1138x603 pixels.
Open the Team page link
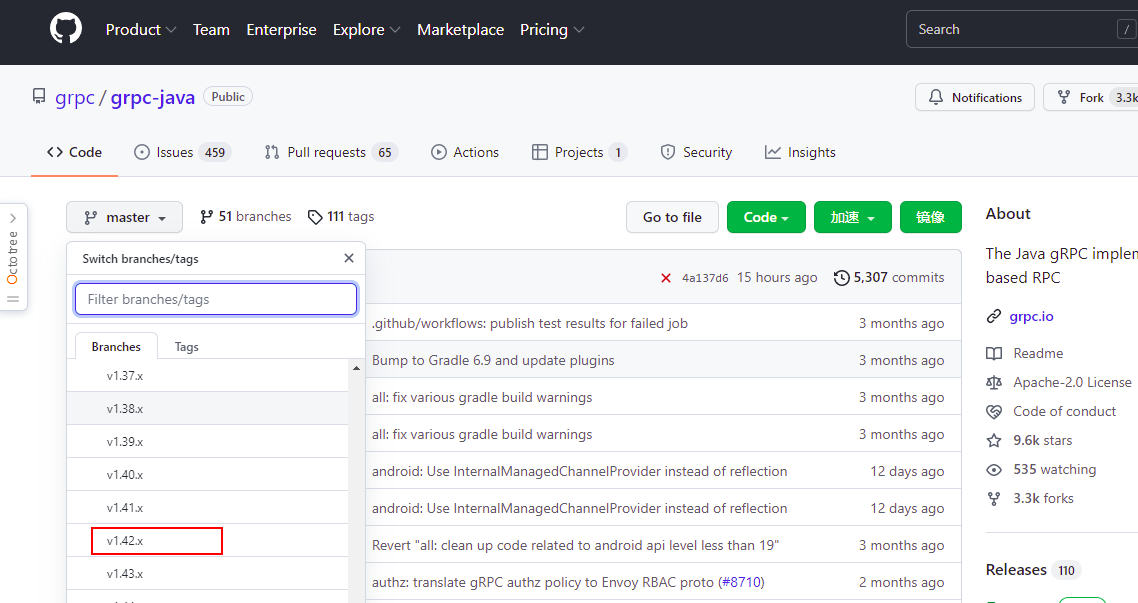(x=211, y=30)
